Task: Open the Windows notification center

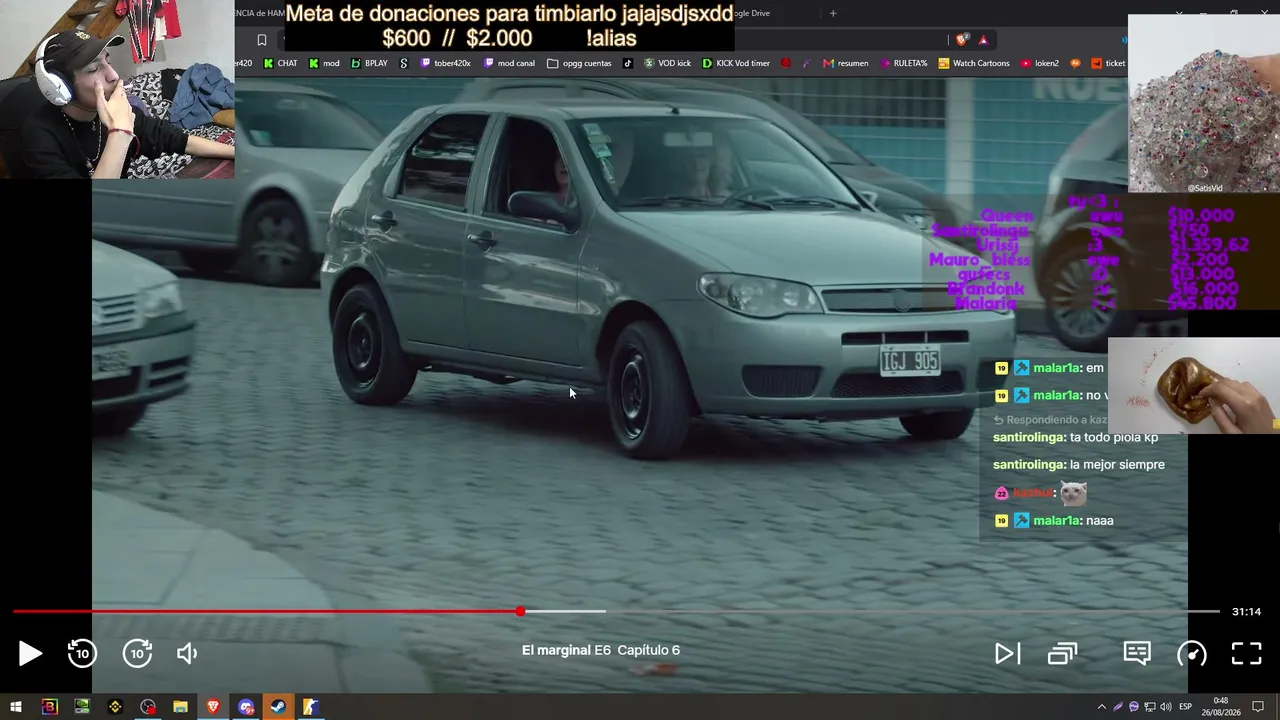Action: coord(1258,707)
